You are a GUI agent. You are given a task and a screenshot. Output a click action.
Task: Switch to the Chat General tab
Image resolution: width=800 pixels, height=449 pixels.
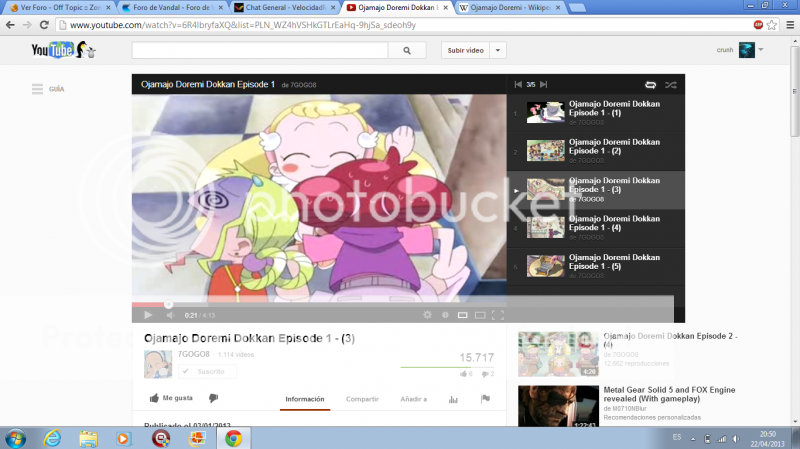click(285, 7)
